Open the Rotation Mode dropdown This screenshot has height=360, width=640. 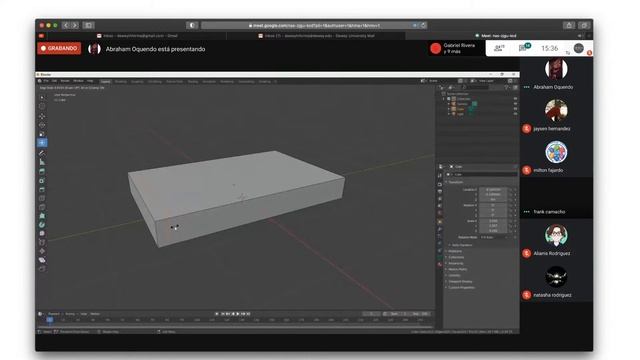point(493,237)
